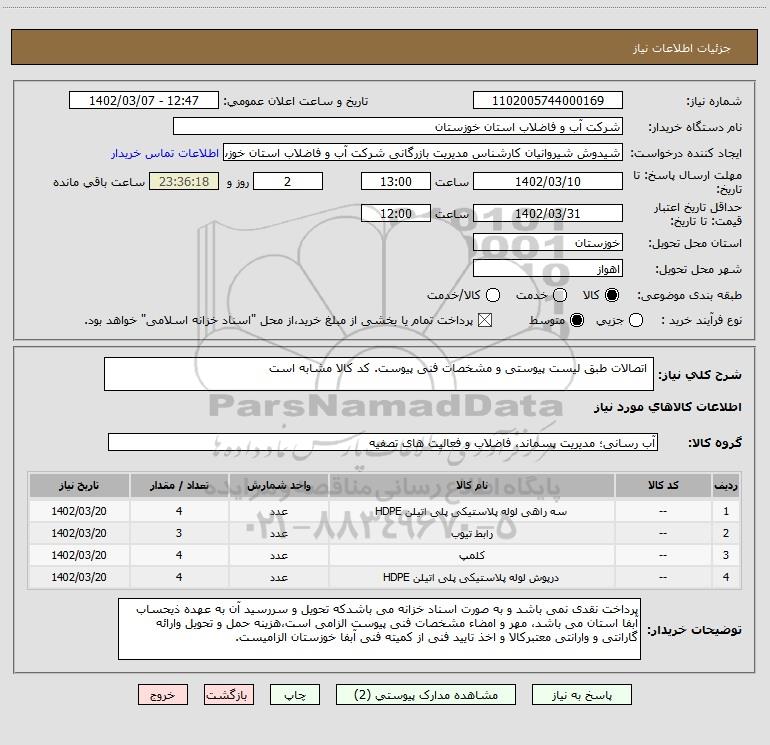The width and height of the screenshot is (770, 745).
Task: Click the ایجاد کننده درخواست field
Action: coord(423,153)
